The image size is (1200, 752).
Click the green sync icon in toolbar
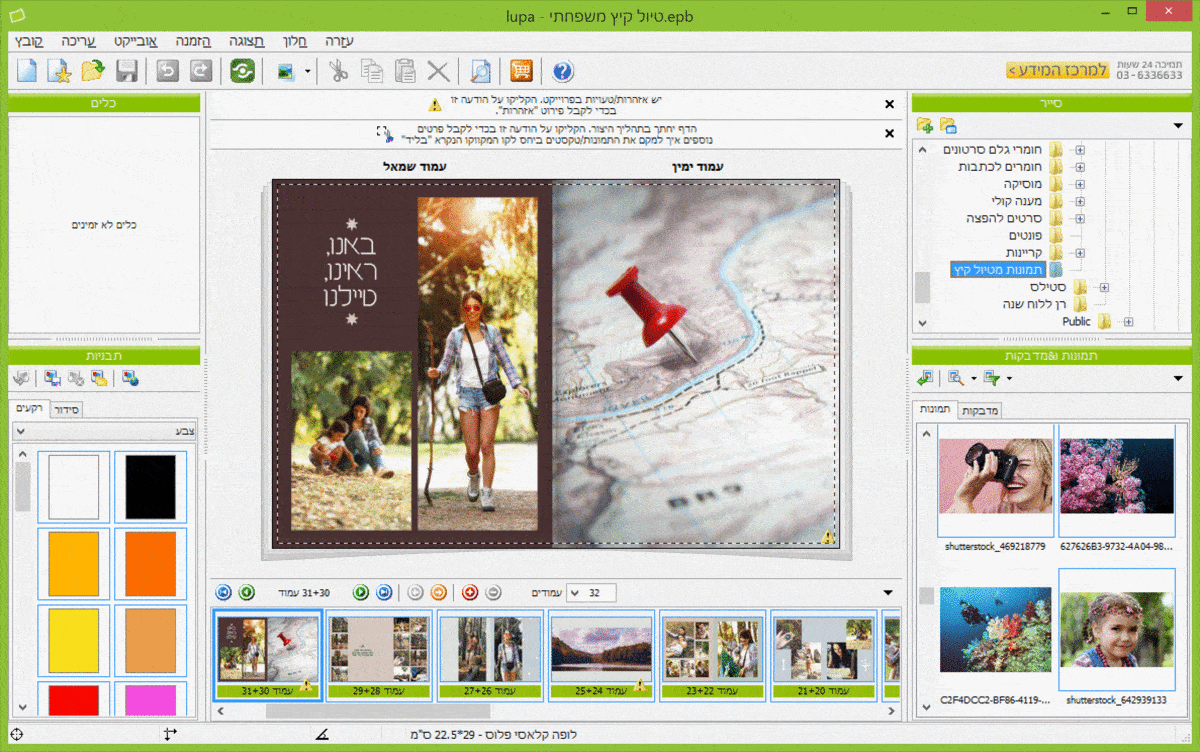click(x=242, y=71)
